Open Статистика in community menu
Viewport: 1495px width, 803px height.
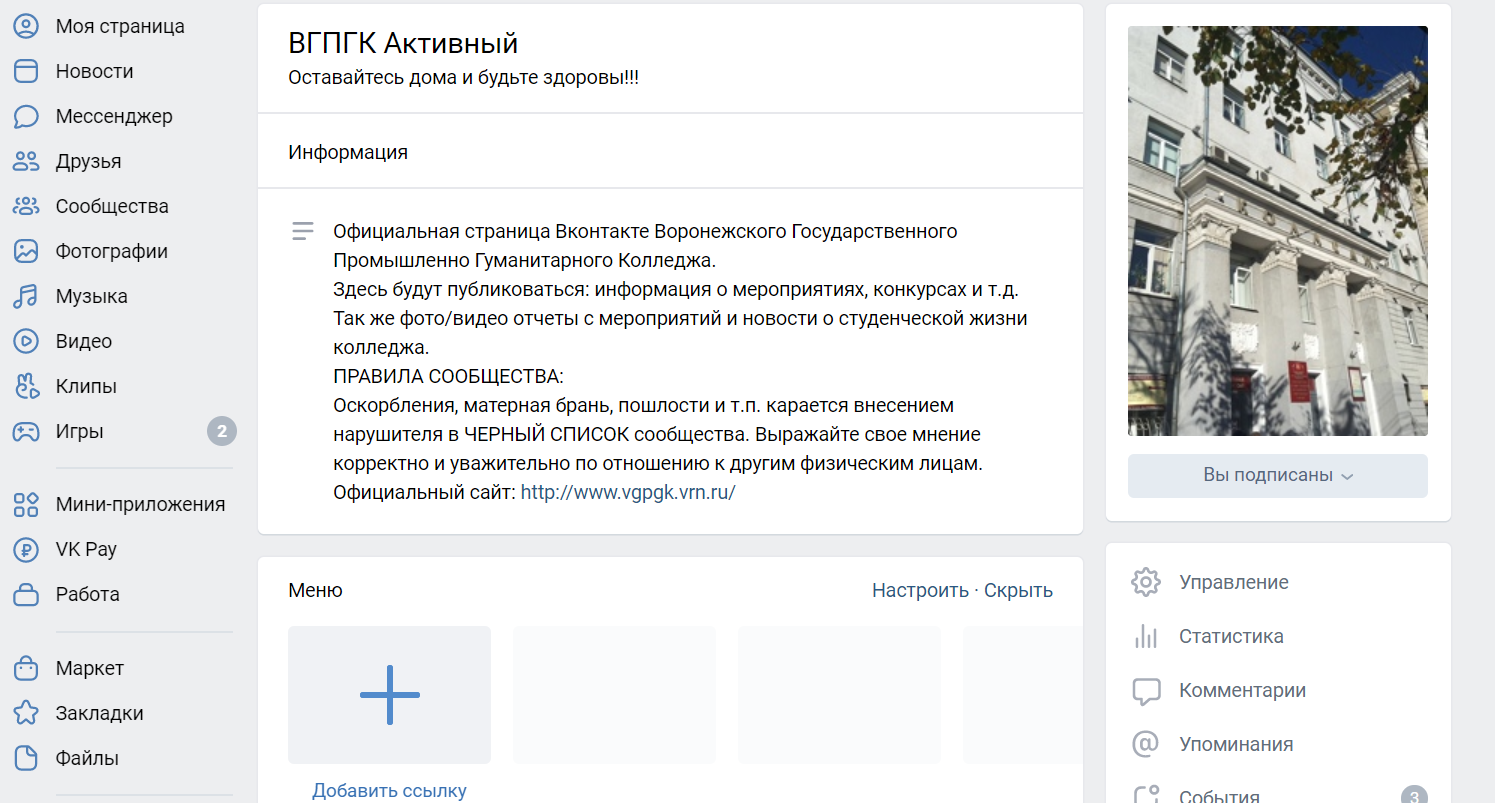[1231, 636]
